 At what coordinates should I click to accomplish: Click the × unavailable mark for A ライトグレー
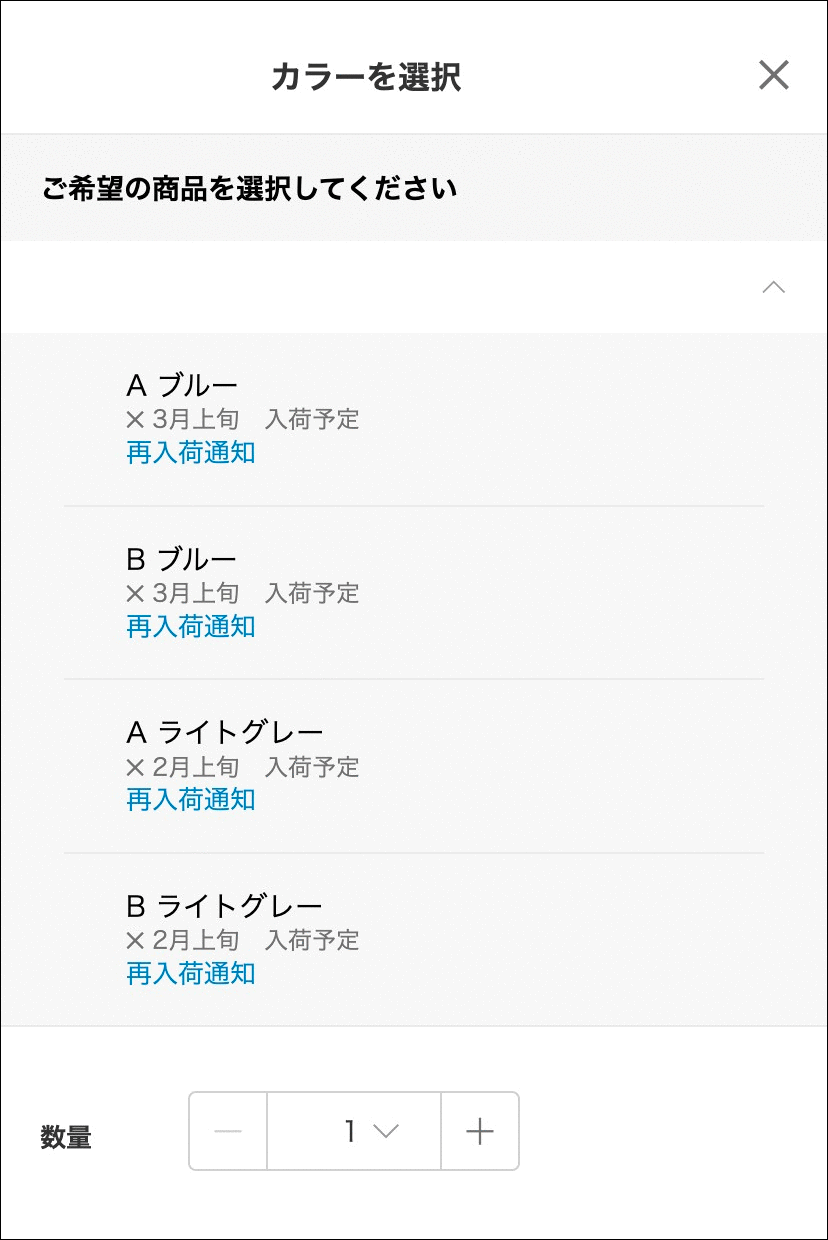[x=136, y=768]
